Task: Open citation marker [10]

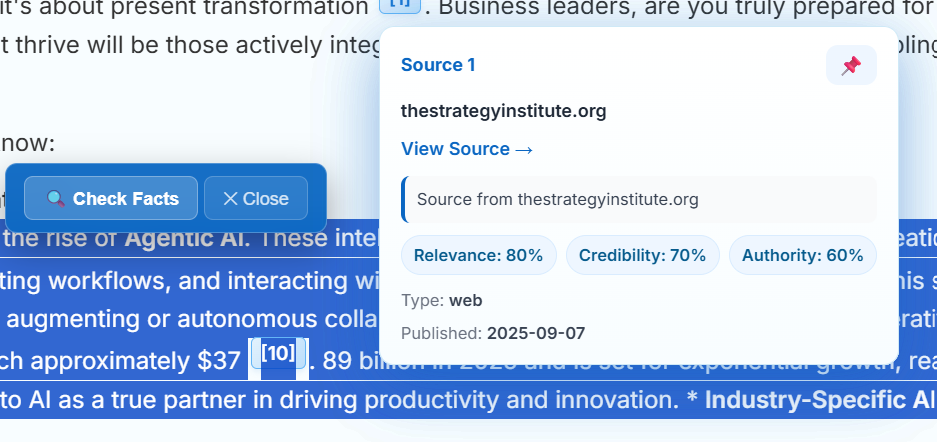Action: (x=278, y=353)
